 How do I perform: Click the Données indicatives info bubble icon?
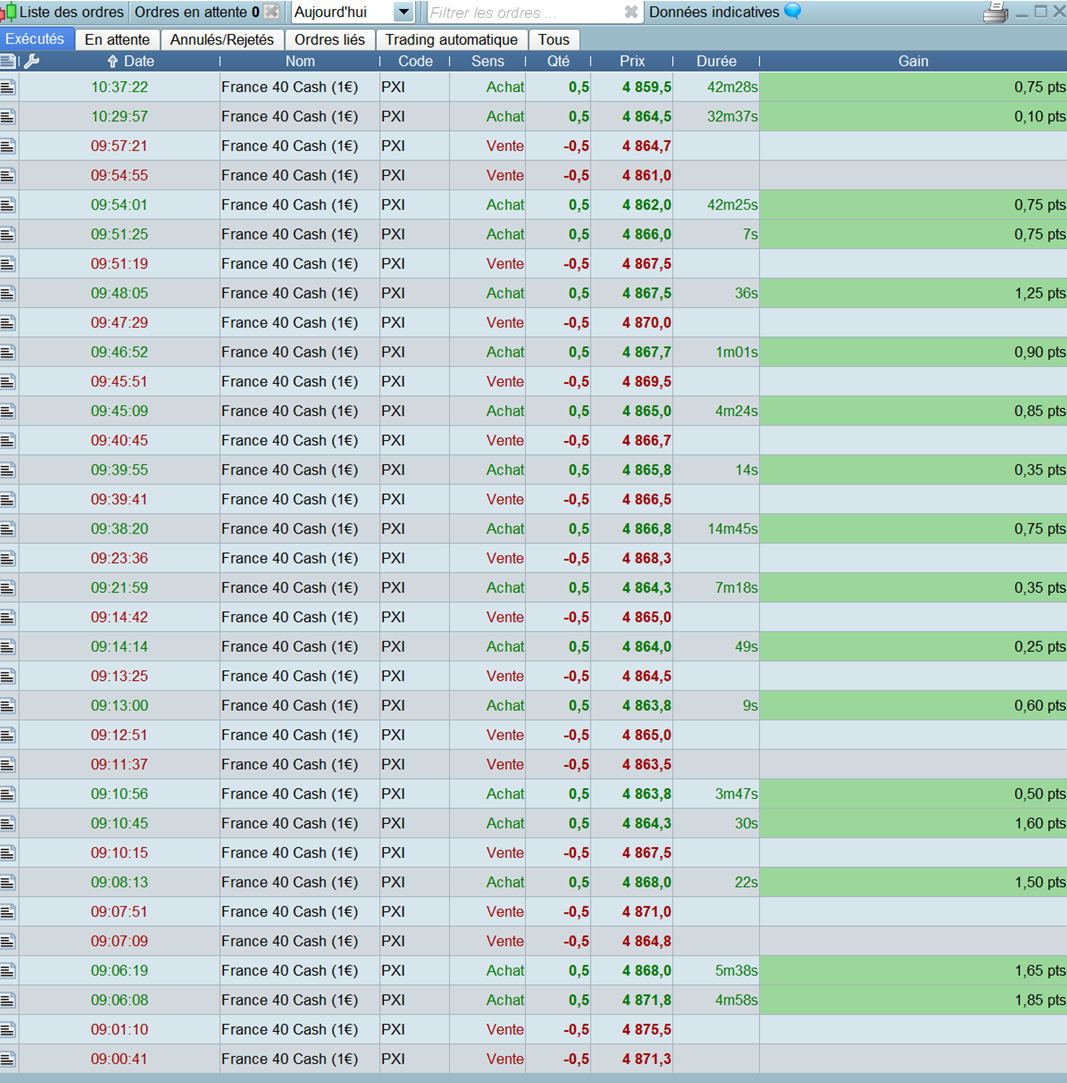click(793, 11)
